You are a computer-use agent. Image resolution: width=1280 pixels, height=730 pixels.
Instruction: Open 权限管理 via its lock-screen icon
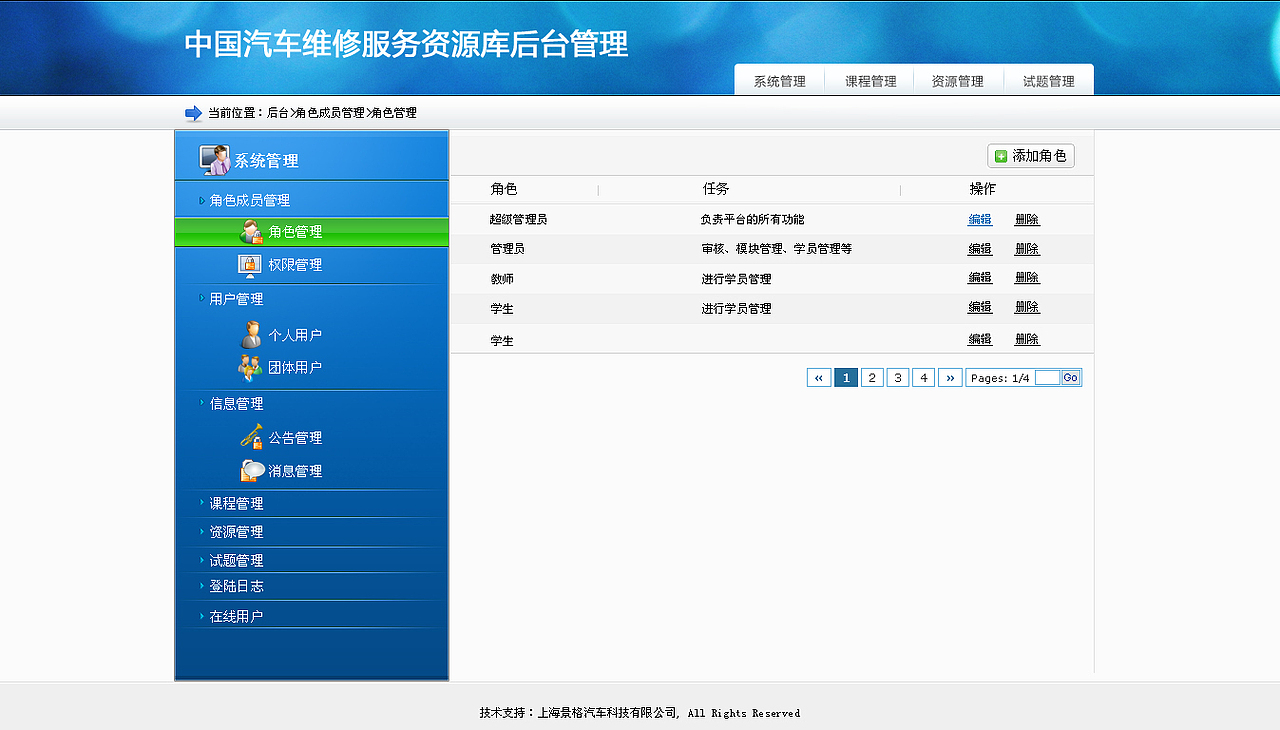point(250,265)
